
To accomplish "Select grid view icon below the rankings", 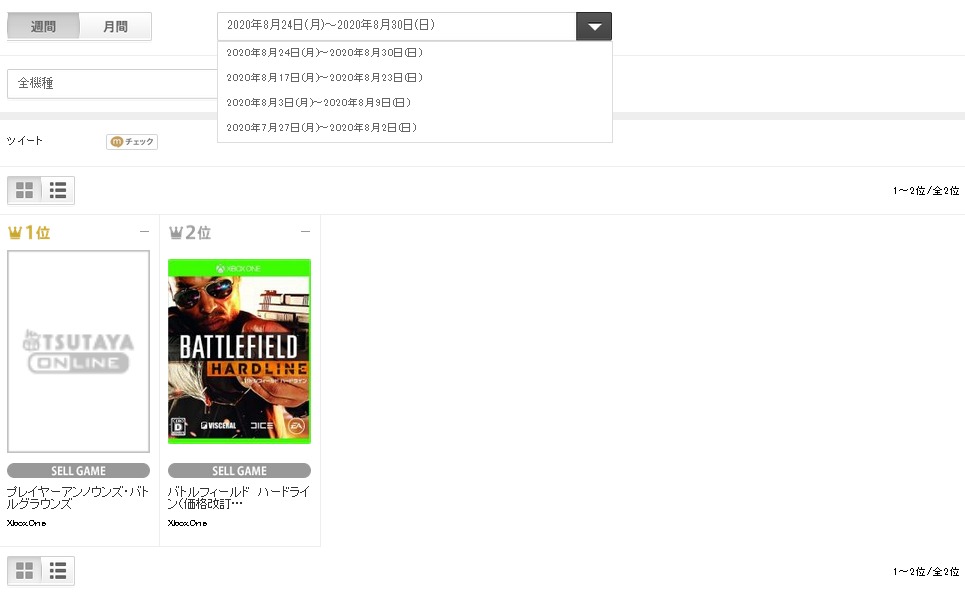I will tap(25, 571).
